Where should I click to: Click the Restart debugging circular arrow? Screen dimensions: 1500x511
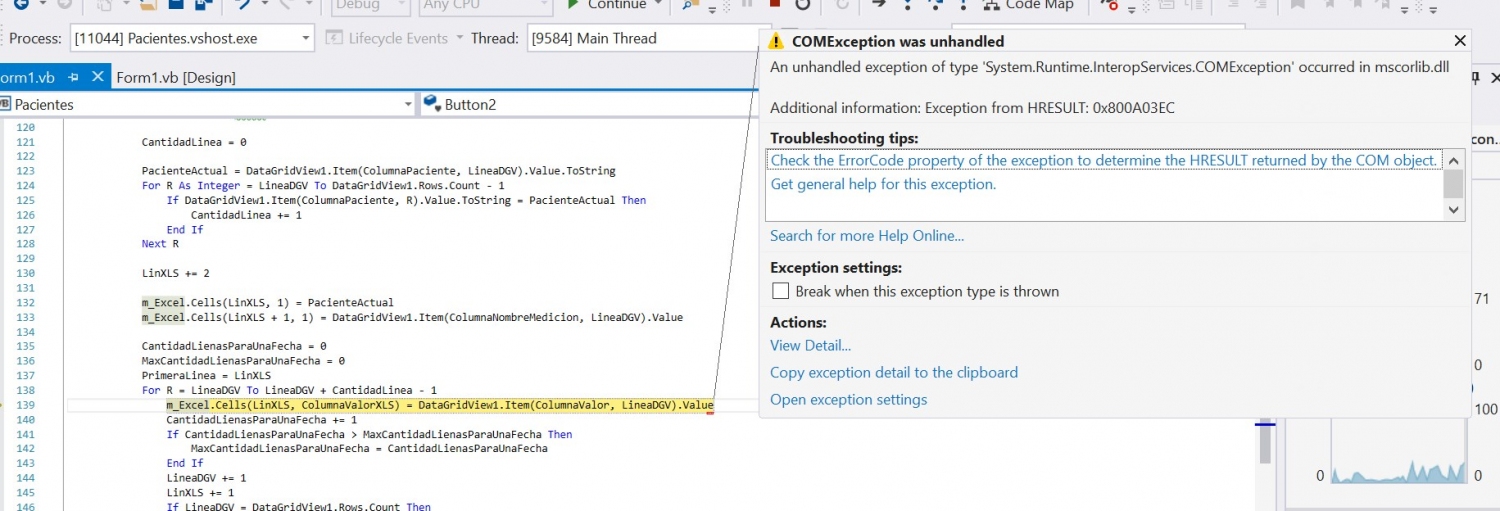point(802,5)
